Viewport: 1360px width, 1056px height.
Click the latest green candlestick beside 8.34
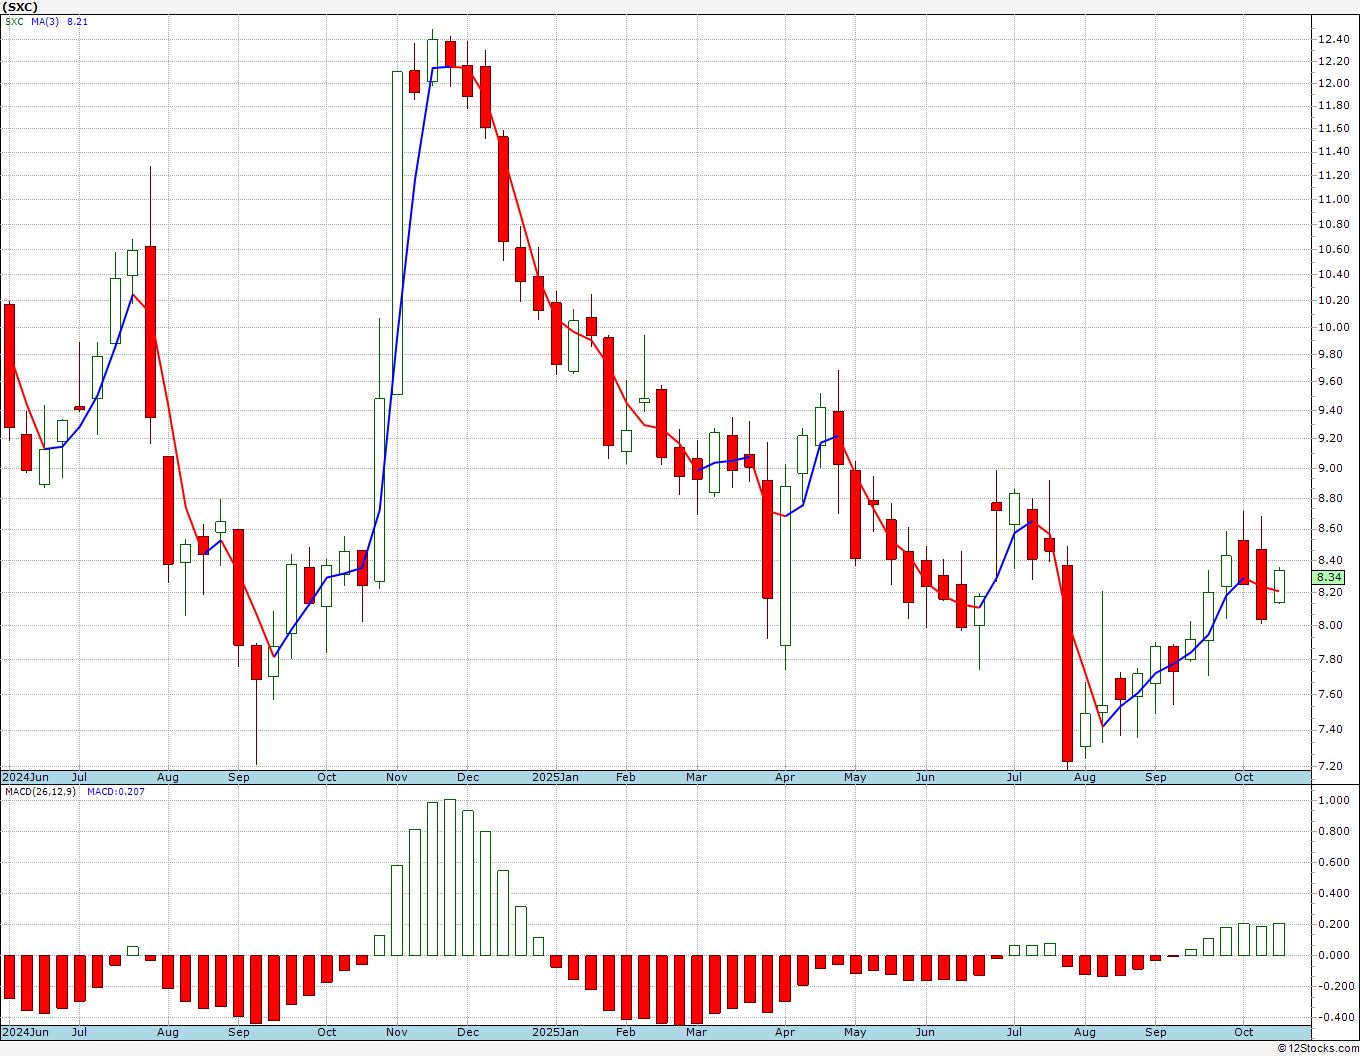click(1279, 586)
